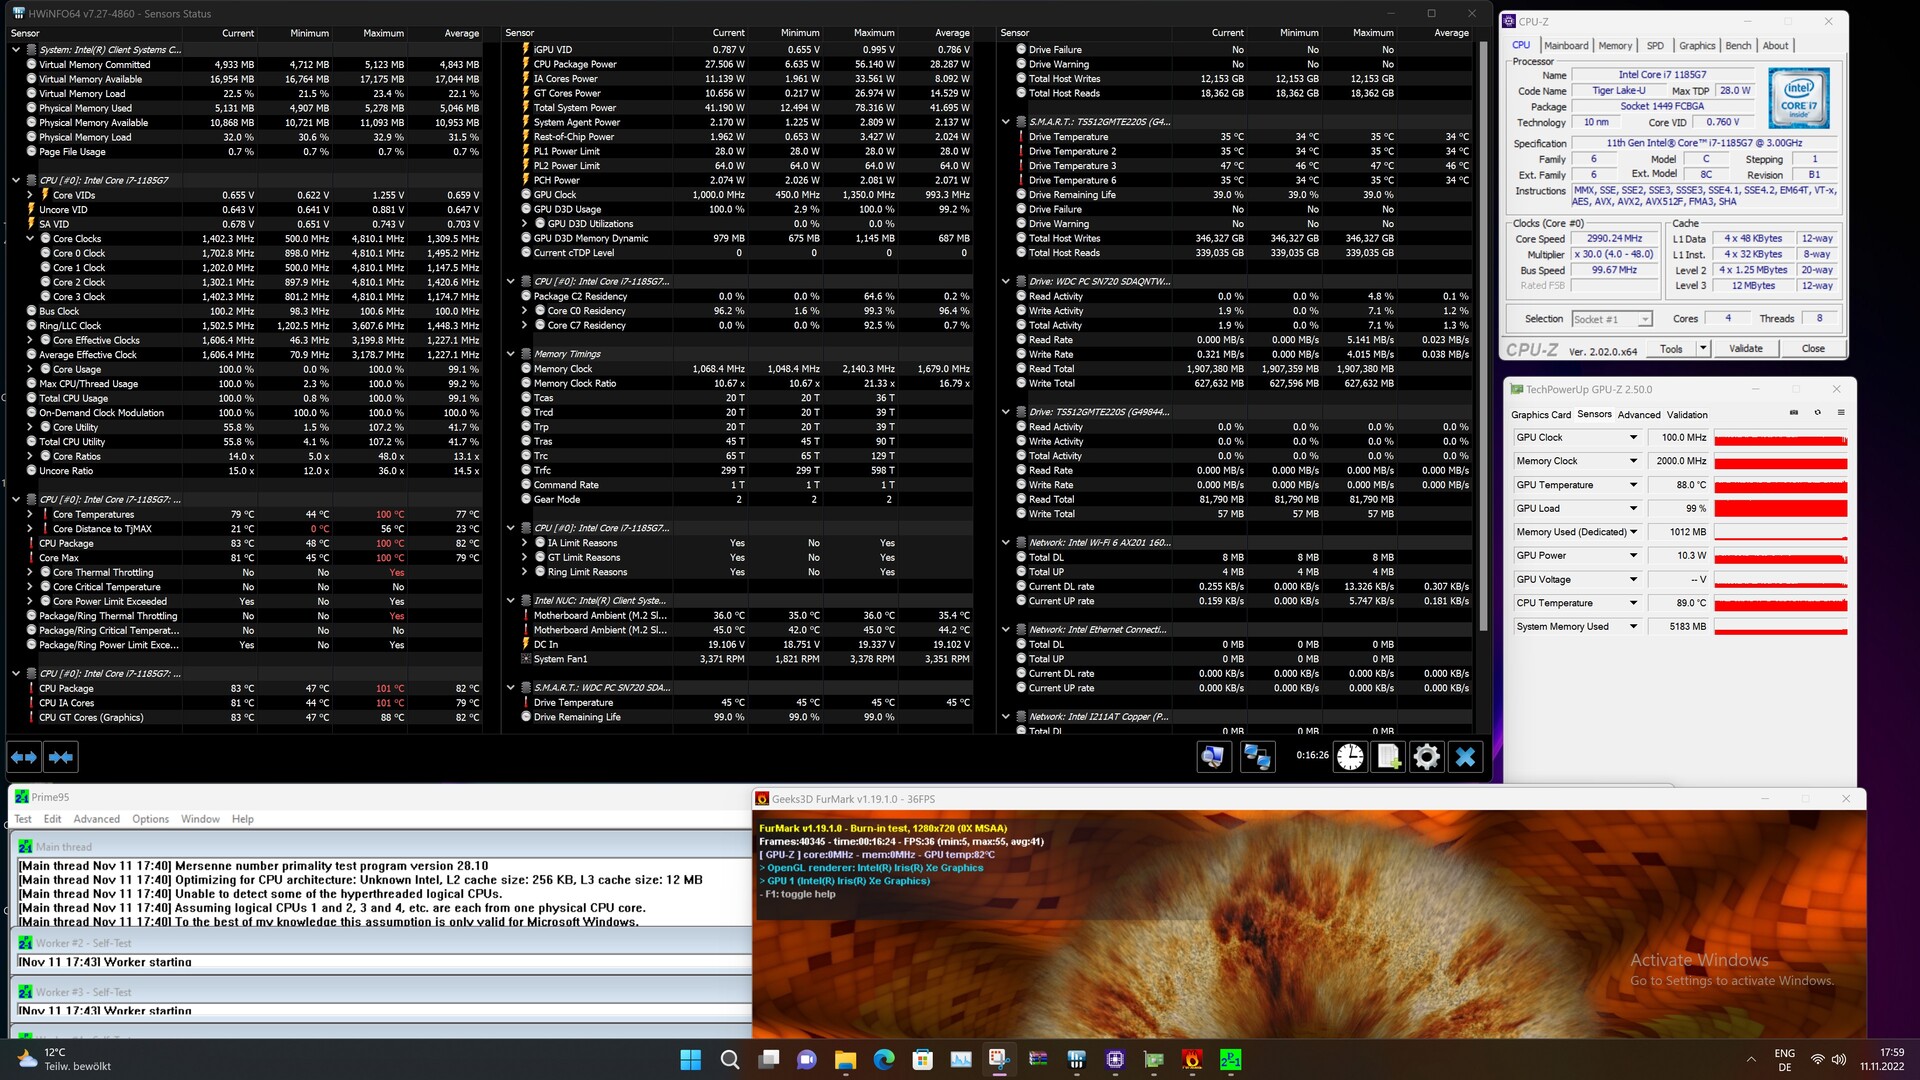Open HWiNFO settings gear icon
Image resolution: width=1920 pixels, height=1080 pixels.
coord(1427,757)
